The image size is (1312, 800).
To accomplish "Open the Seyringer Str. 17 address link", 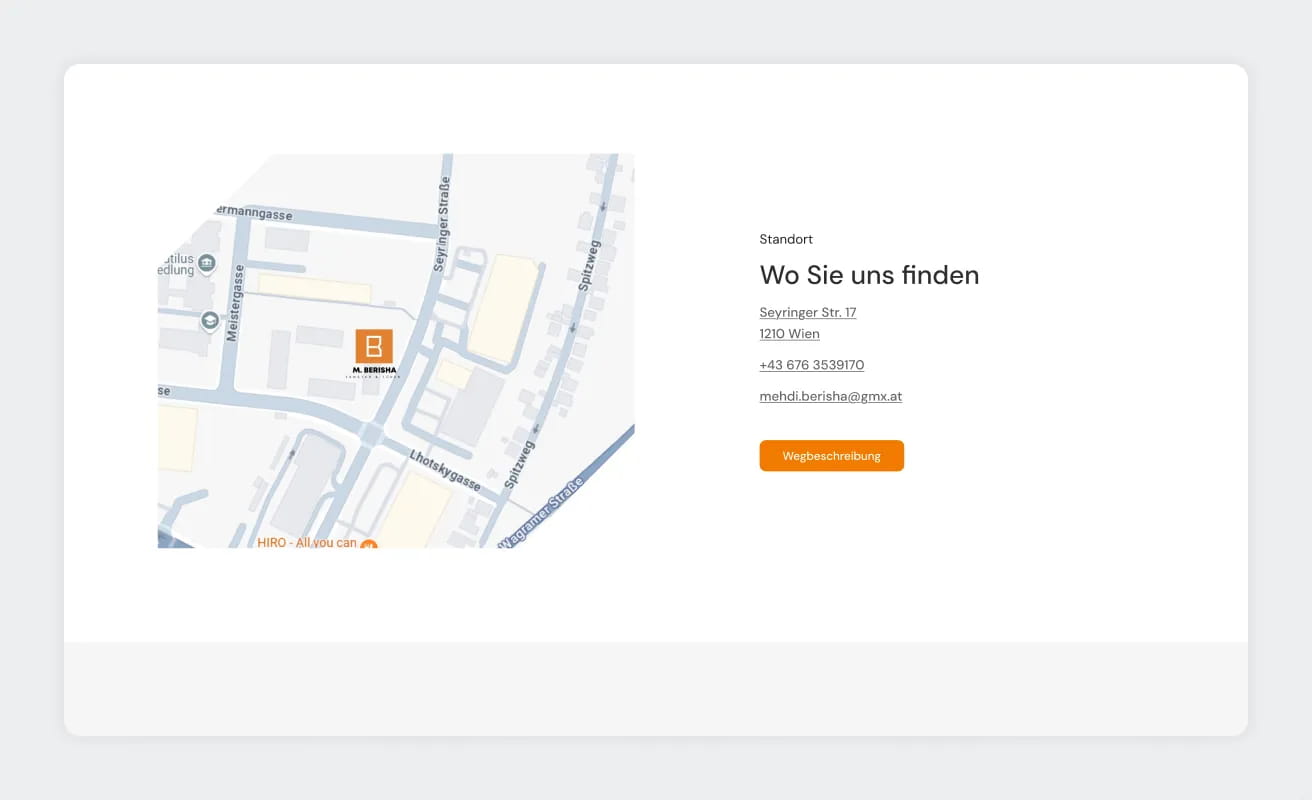I will (x=807, y=313).
